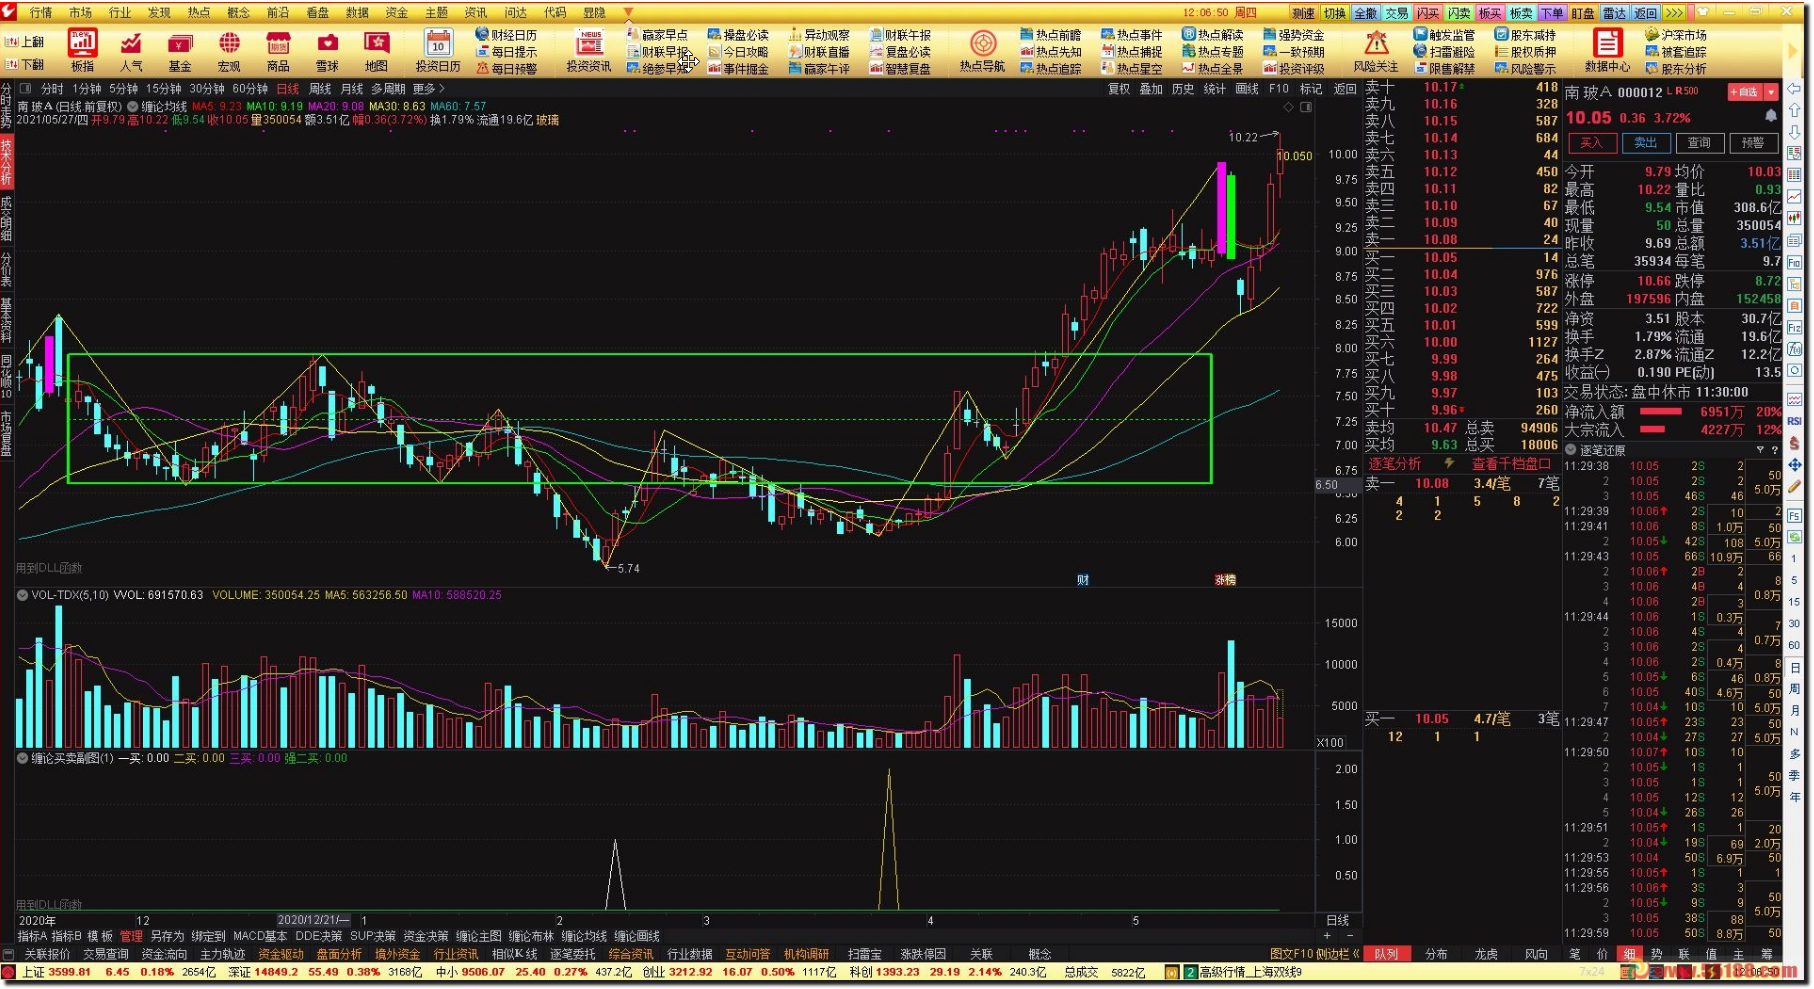This screenshot has width=1814, height=989.
Task: Open 异动观察 toolbar item
Action: click(819, 35)
